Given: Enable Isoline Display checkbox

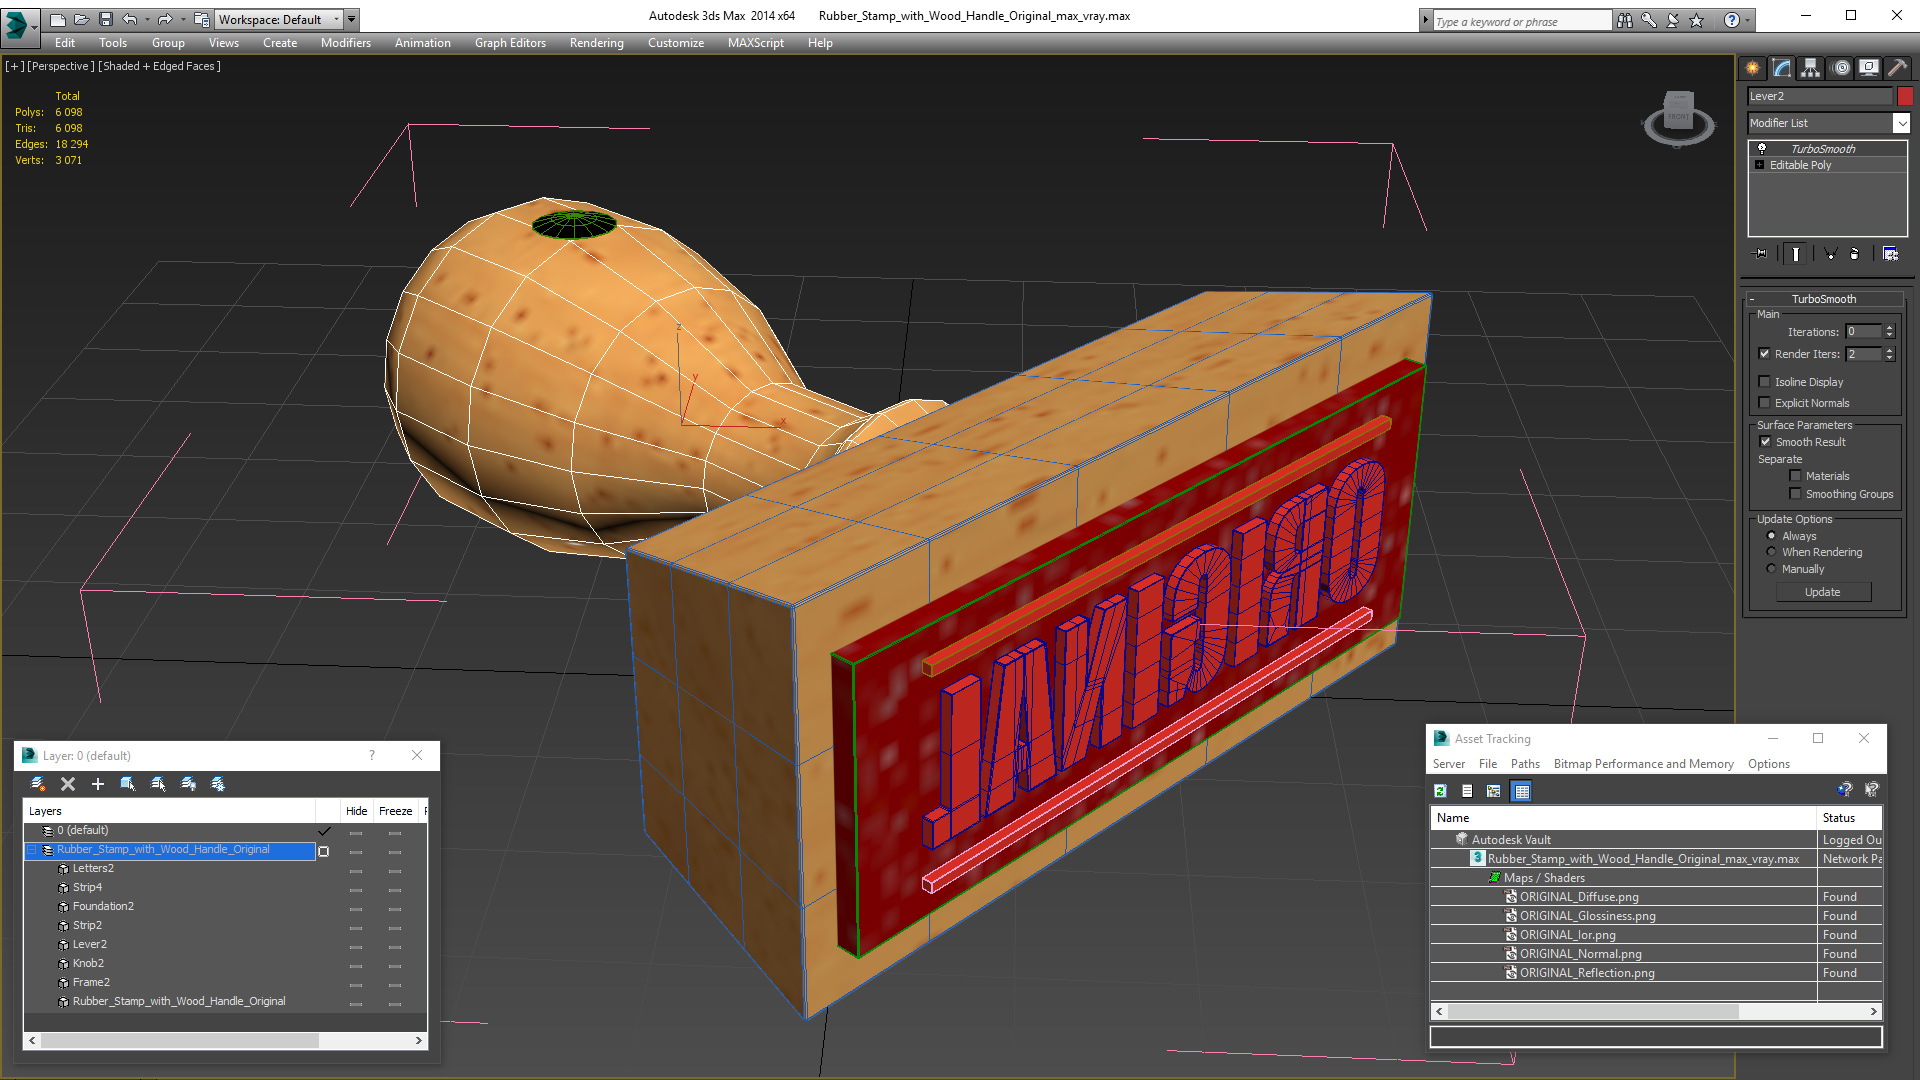Looking at the screenshot, I should pos(1765,382).
